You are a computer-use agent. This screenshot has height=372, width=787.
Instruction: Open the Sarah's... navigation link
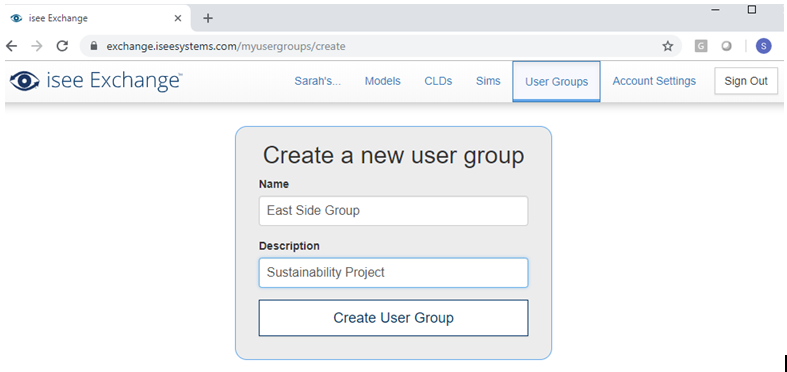pos(318,81)
